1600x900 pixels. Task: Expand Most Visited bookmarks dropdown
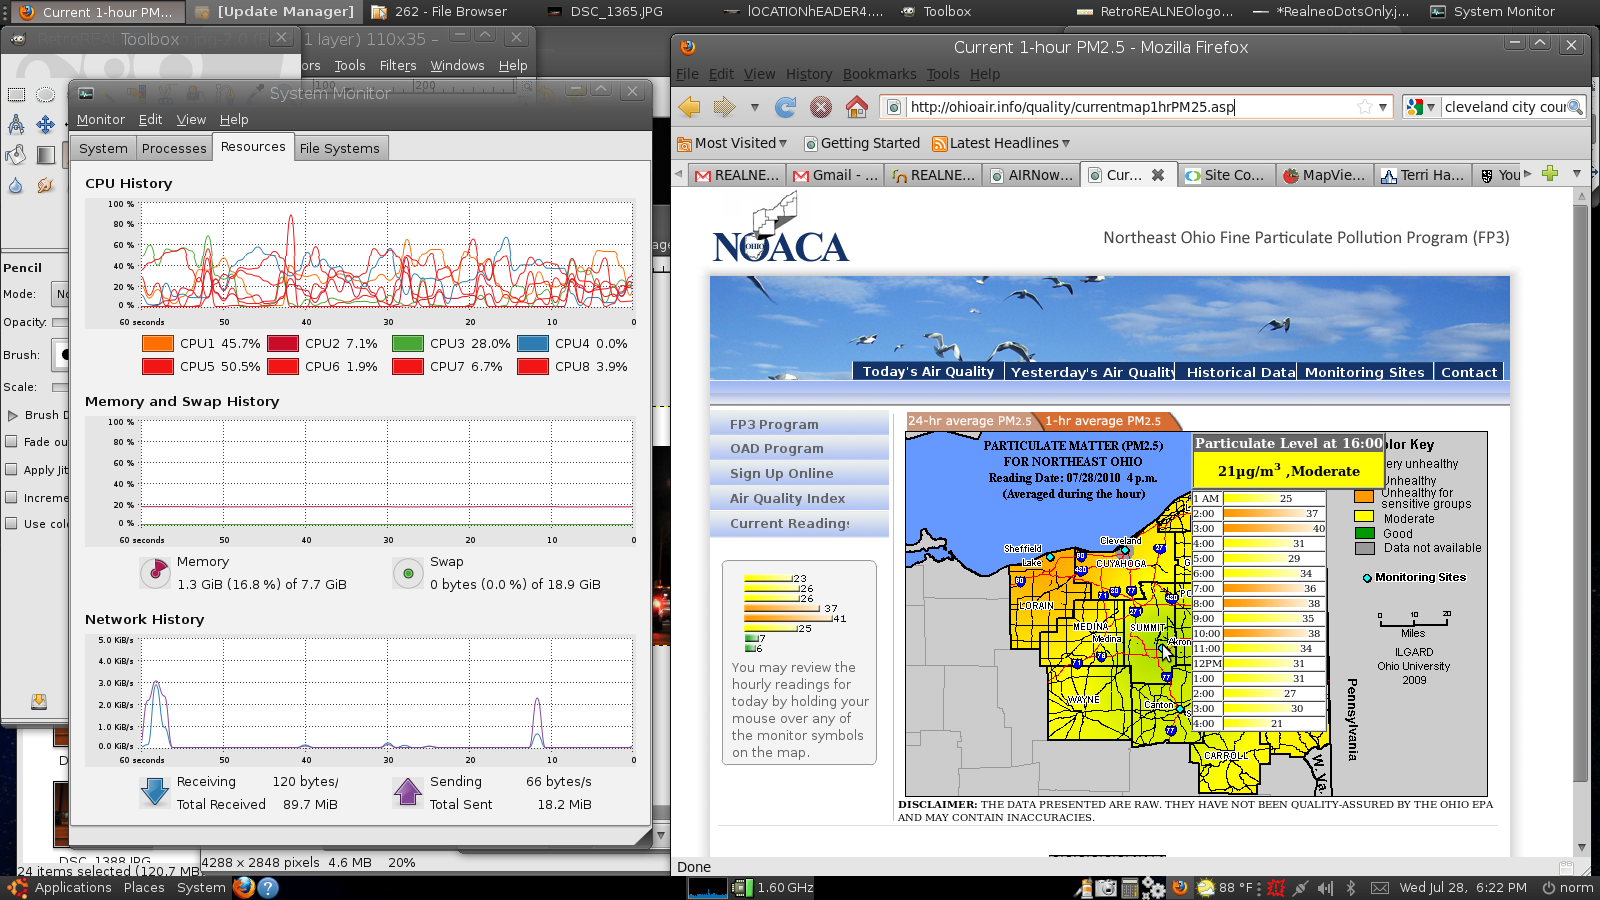(783, 143)
